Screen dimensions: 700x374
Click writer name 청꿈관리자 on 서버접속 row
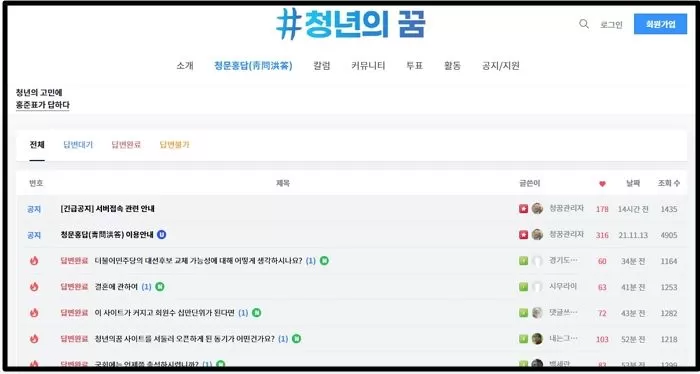[x=567, y=208]
